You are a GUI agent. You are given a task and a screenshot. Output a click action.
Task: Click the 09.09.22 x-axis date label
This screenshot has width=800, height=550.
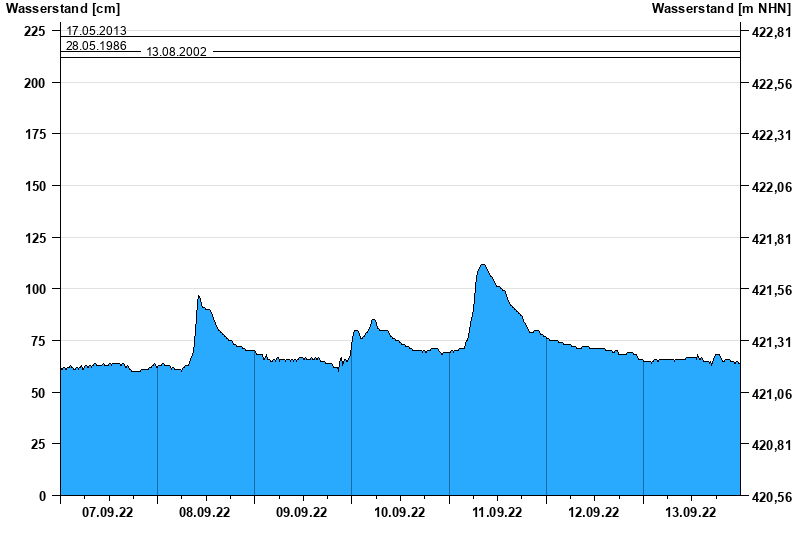pyautogui.click(x=302, y=513)
